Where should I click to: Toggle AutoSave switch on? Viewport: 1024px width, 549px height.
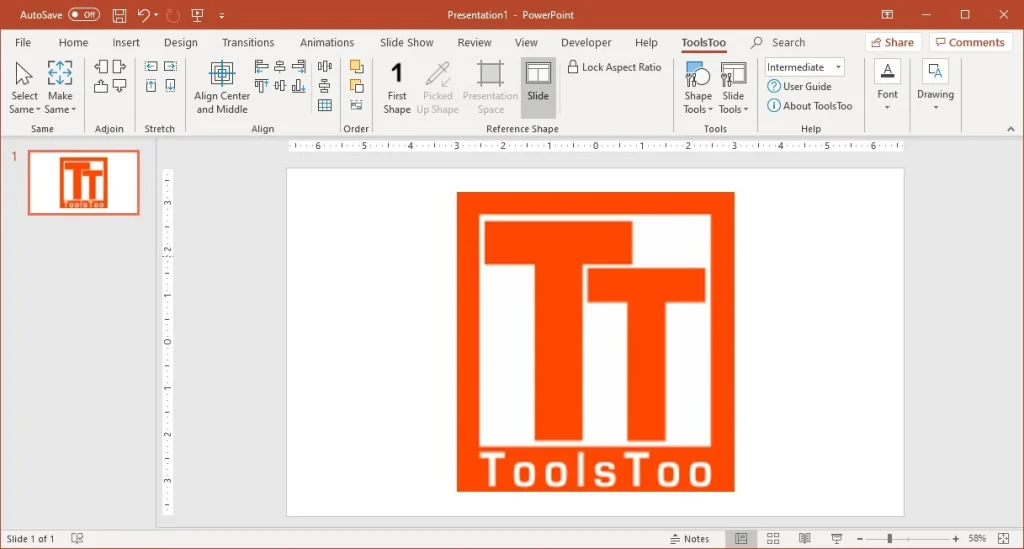point(84,15)
